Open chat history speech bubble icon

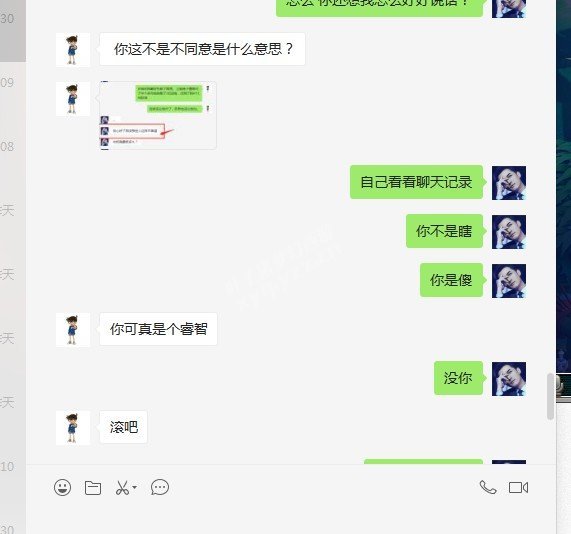coord(160,487)
